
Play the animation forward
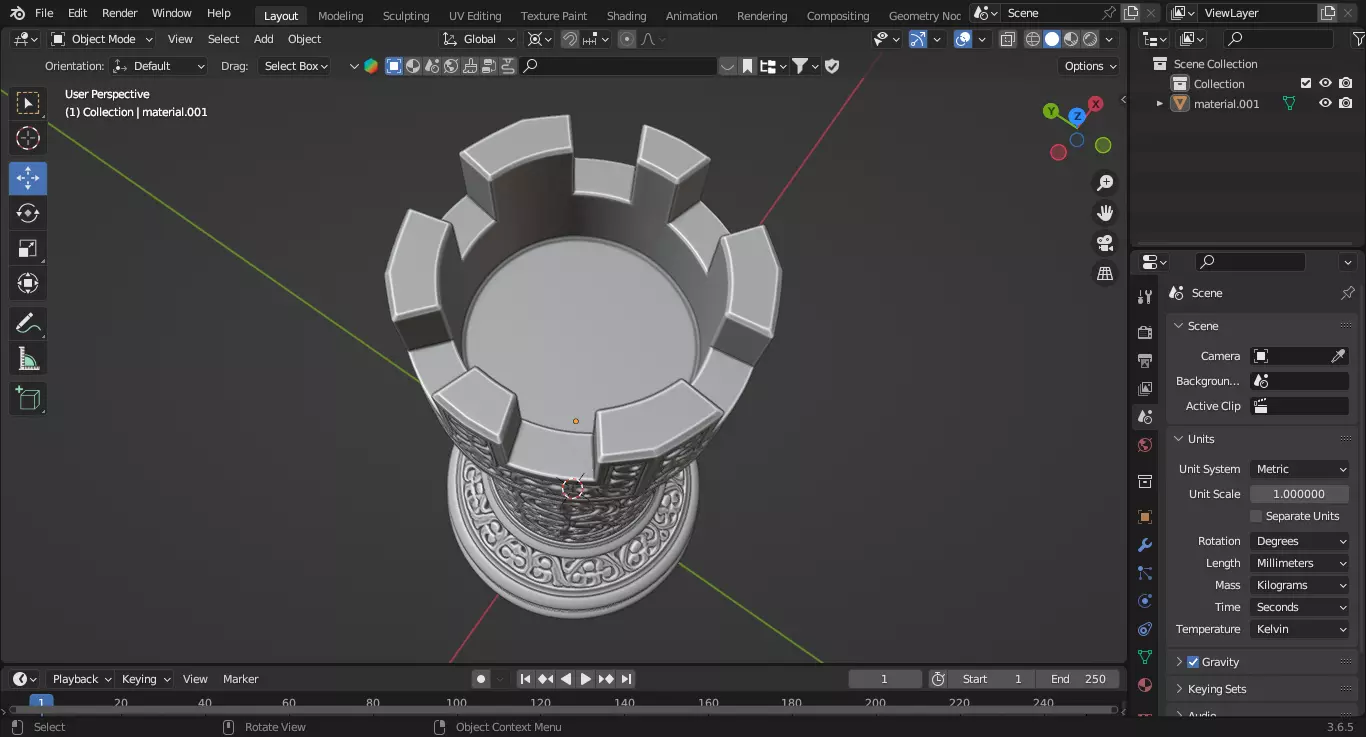[586, 679]
